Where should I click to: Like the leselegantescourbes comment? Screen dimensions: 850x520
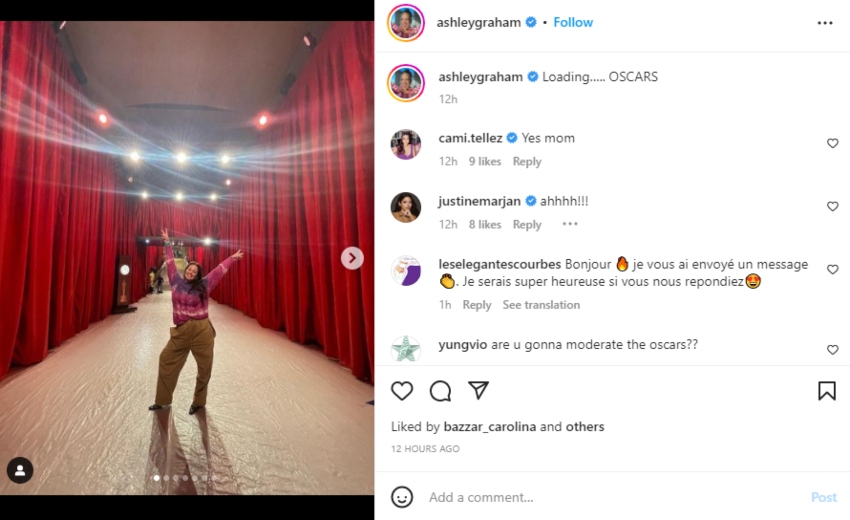[832, 270]
